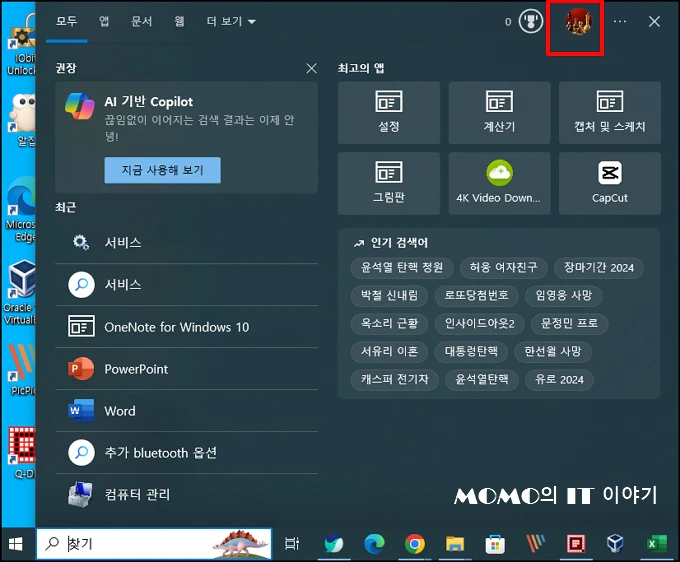680x562 pixels.
Task: Open PicPick on the taskbar
Action: point(535,544)
